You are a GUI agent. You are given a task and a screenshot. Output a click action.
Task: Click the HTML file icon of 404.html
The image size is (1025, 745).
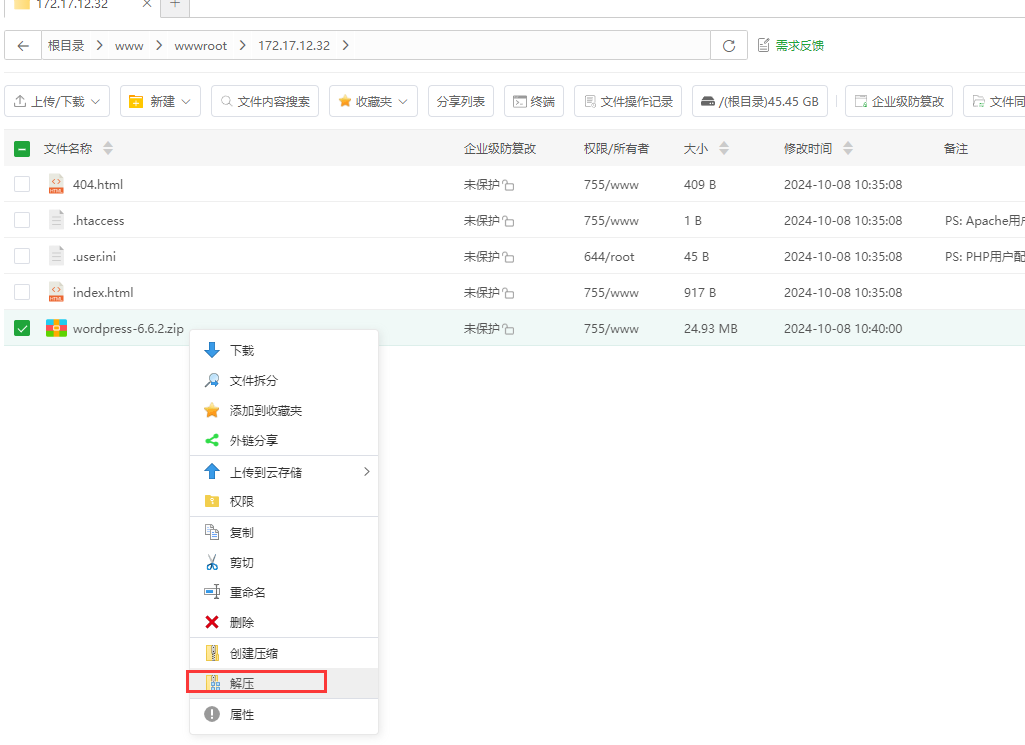click(56, 184)
